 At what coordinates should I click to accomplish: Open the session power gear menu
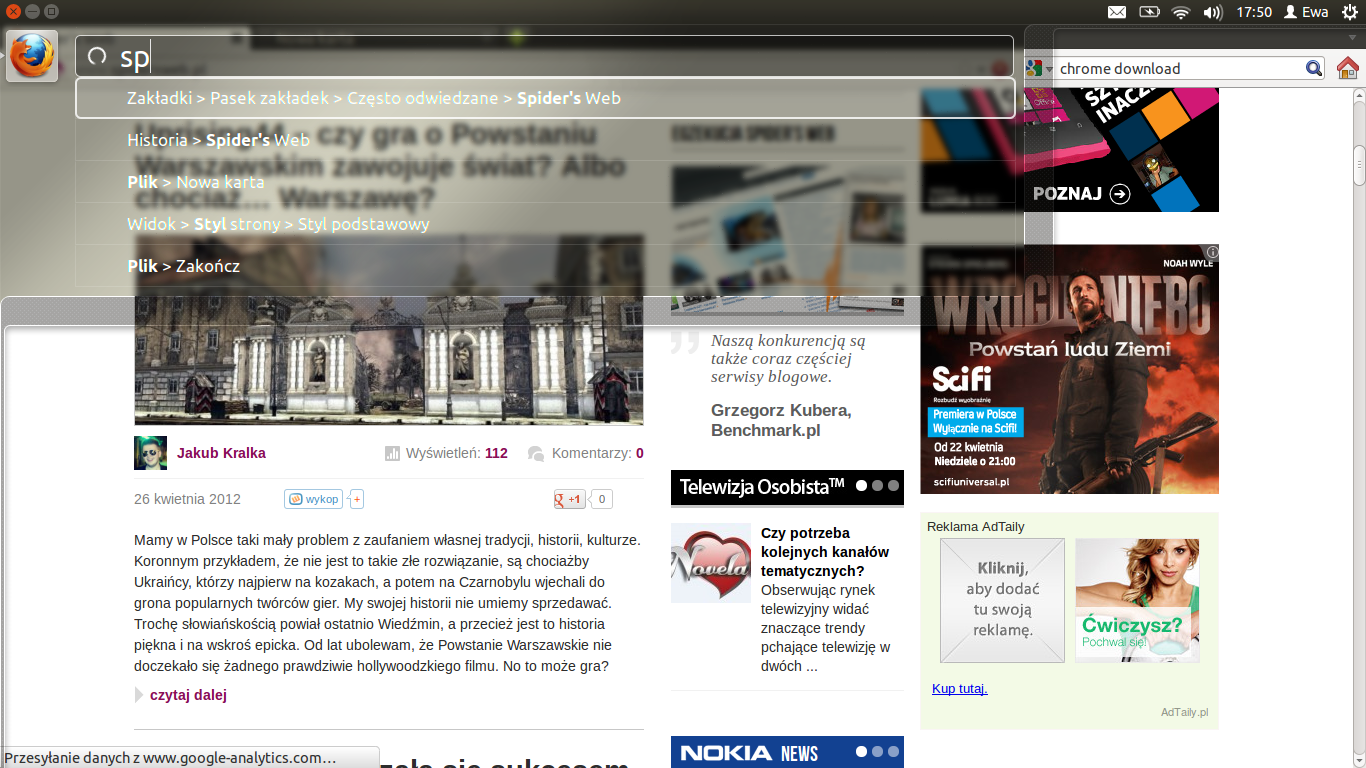1349,12
